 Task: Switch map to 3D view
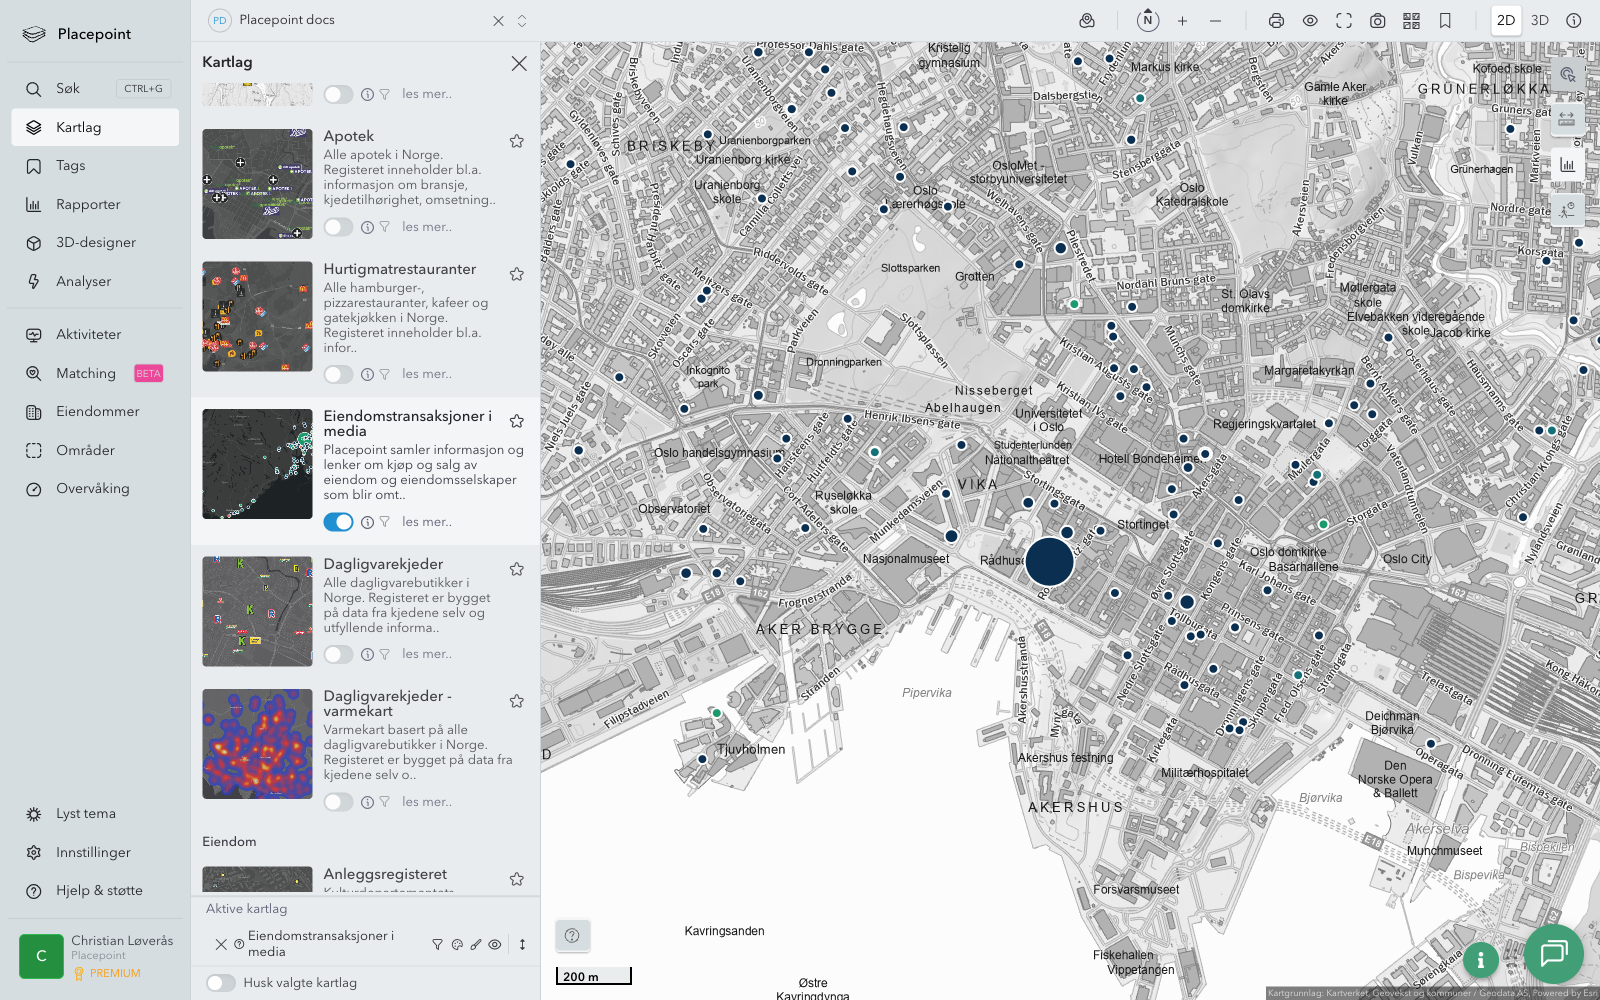coord(1540,21)
